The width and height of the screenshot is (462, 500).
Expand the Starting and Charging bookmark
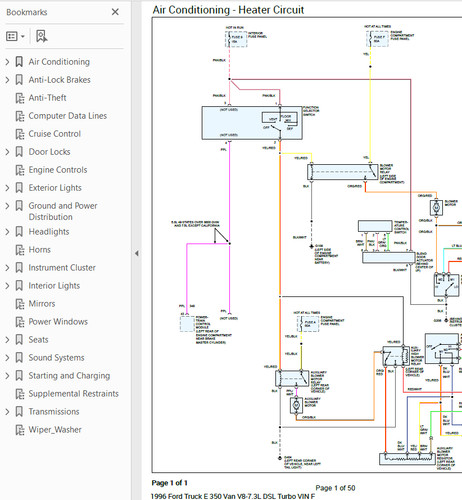coord(7,376)
